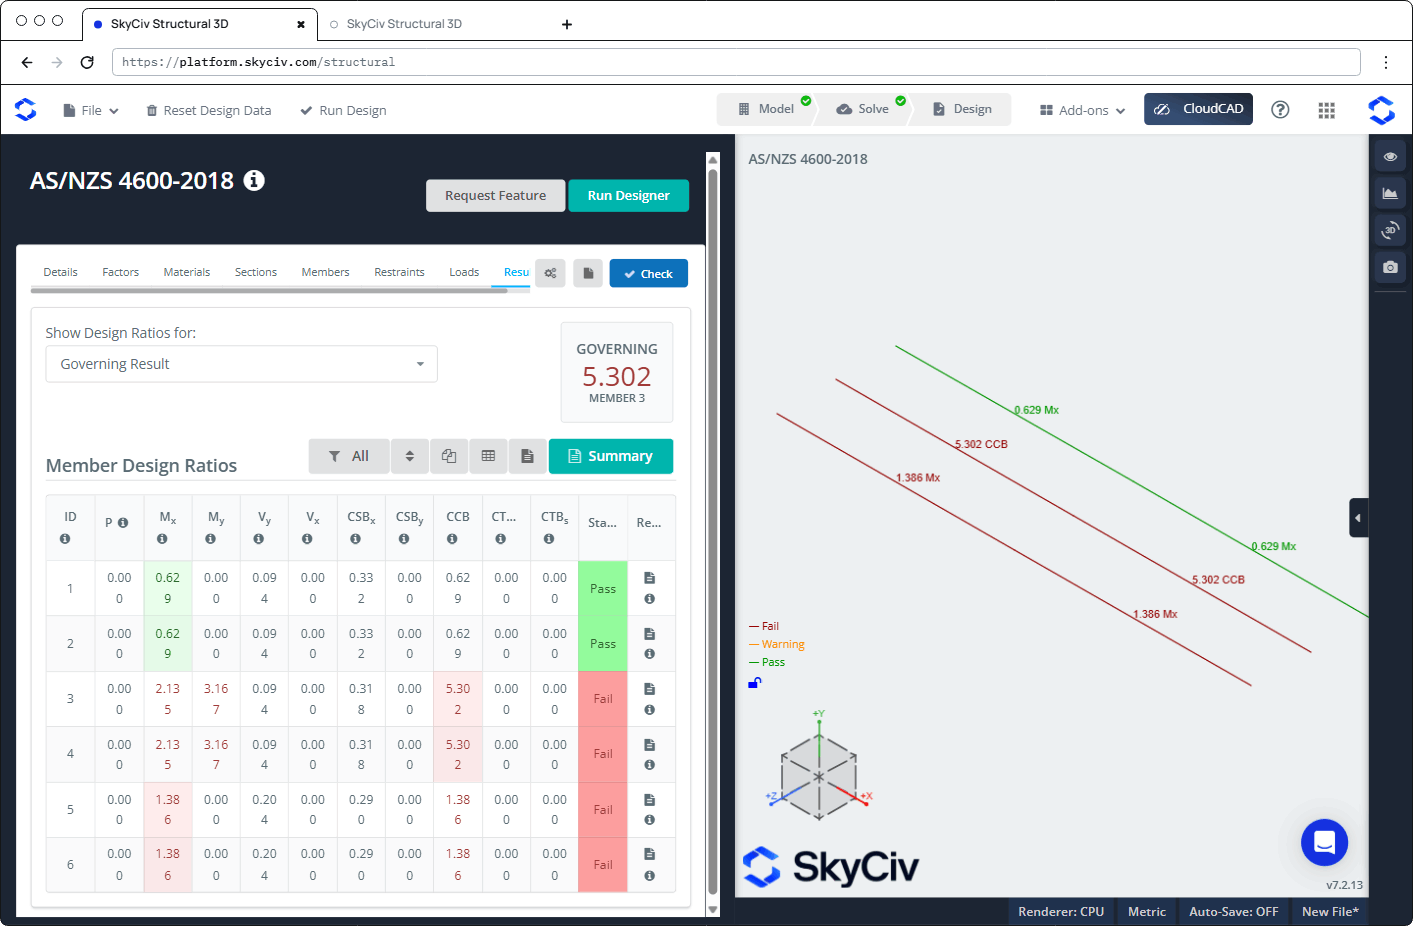Click the info icon next to AS/NZS 4600-2018
The width and height of the screenshot is (1413, 926).
point(254,180)
